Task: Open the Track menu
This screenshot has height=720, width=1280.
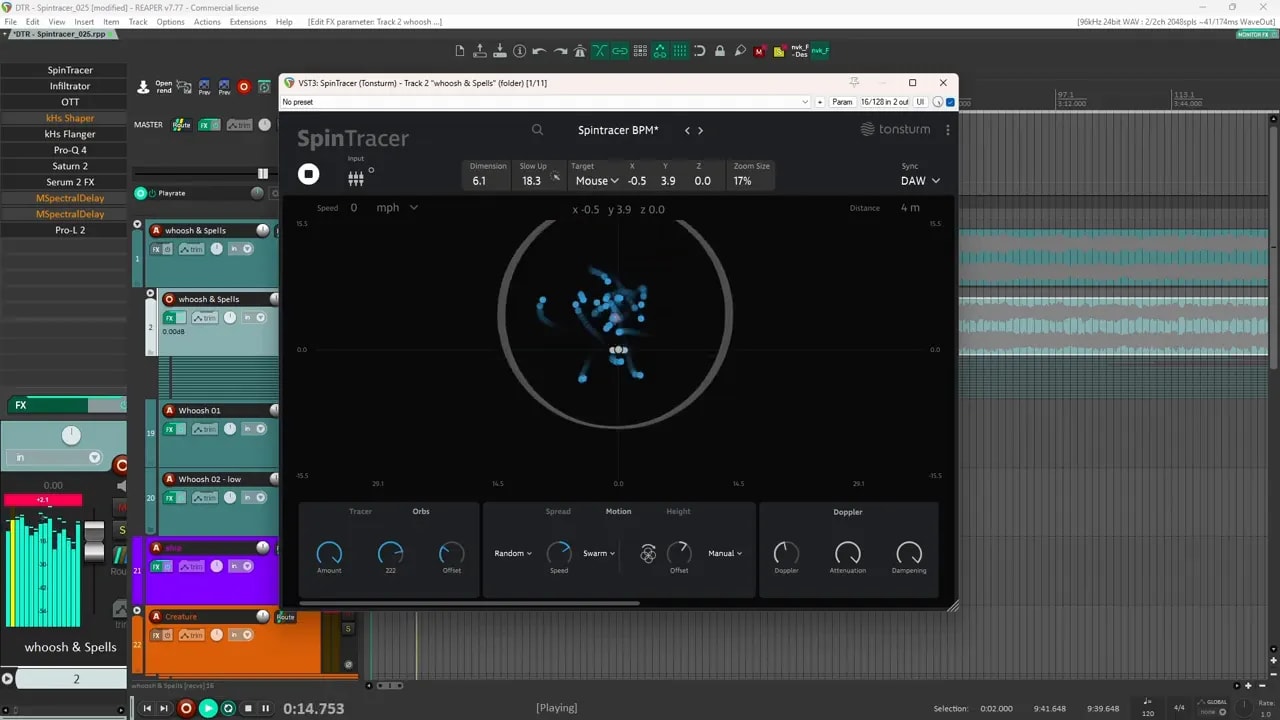Action: pyautogui.click(x=138, y=22)
